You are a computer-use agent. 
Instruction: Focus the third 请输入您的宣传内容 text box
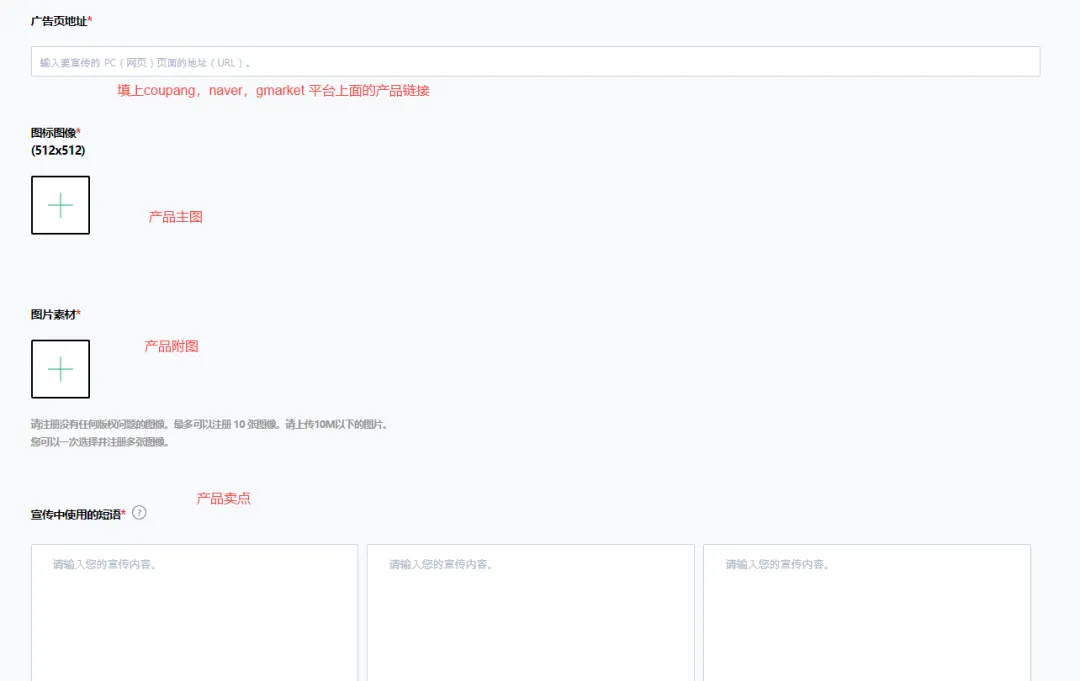(x=867, y=613)
